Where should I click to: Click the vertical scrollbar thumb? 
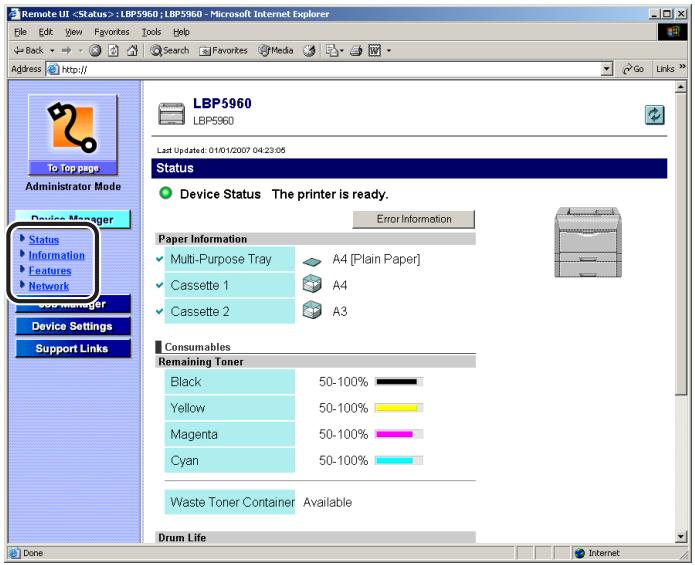(x=681, y=244)
